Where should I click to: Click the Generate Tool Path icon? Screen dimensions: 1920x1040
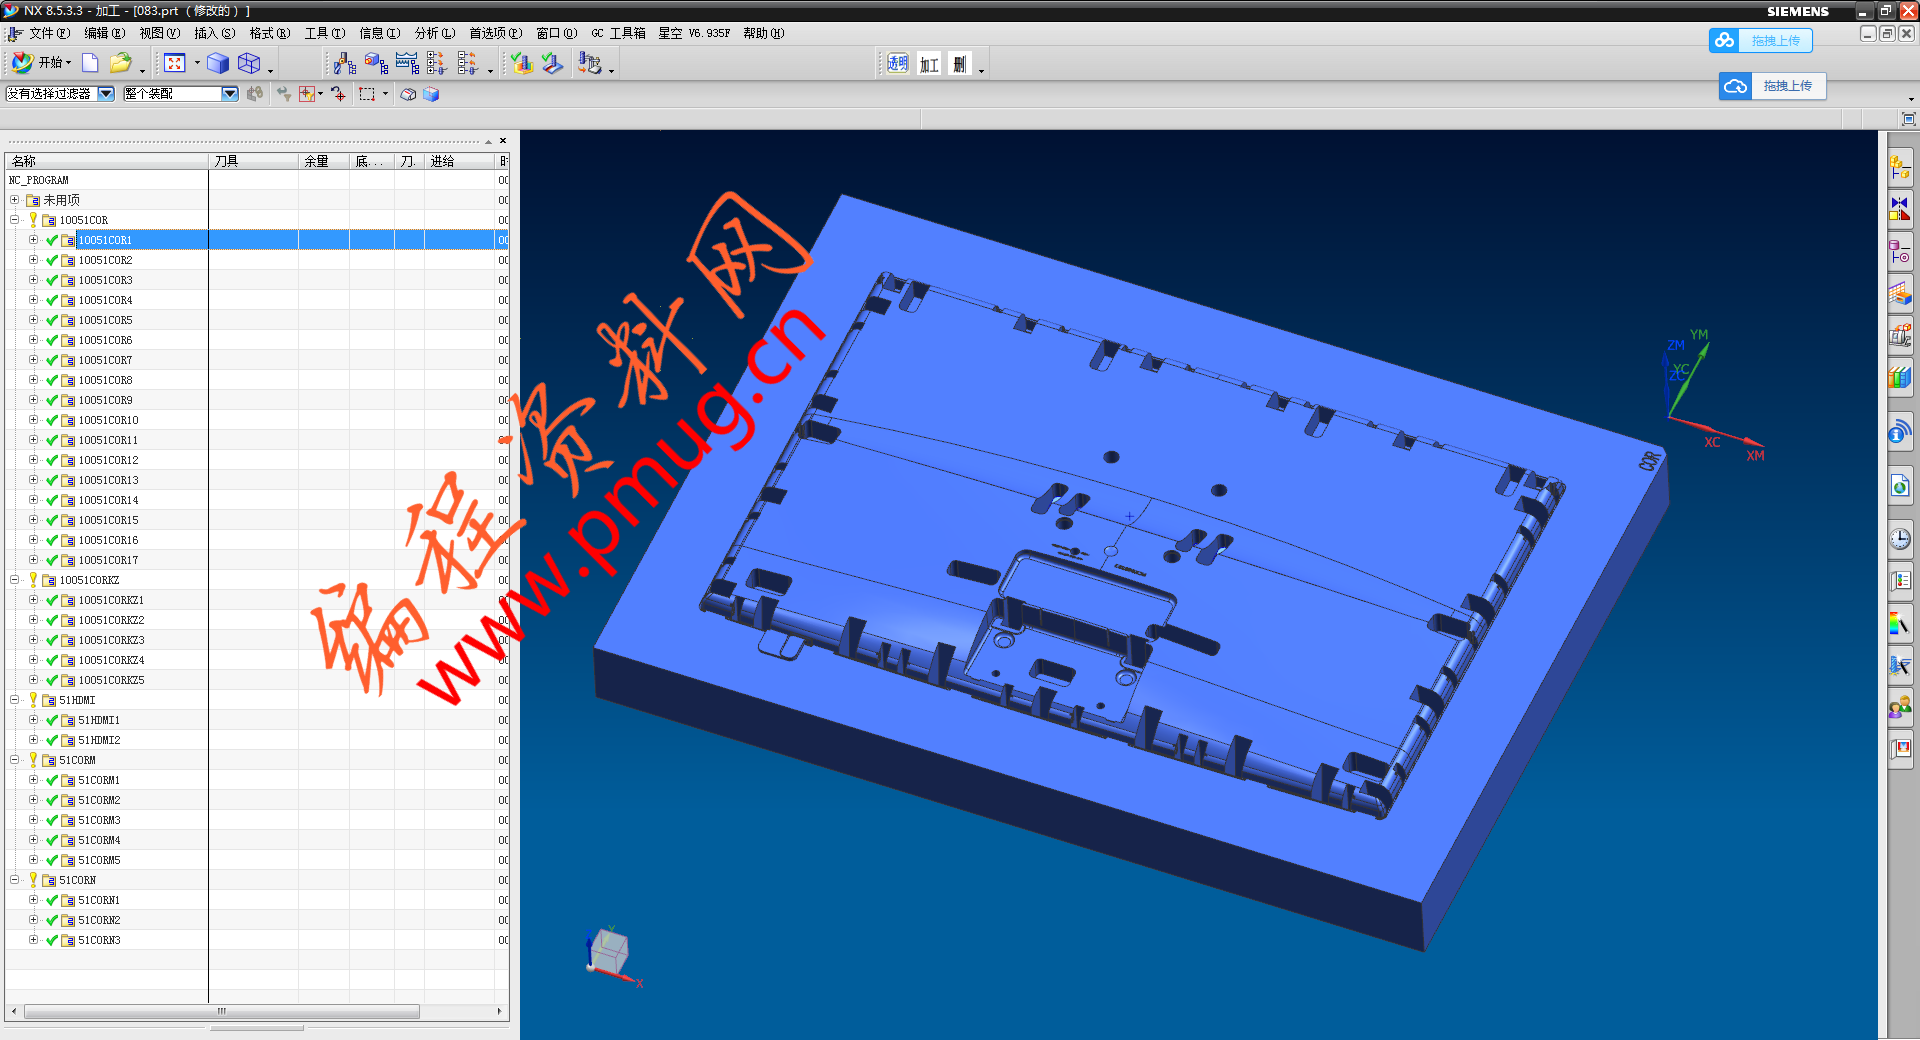pyautogui.click(x=522, y=64)
